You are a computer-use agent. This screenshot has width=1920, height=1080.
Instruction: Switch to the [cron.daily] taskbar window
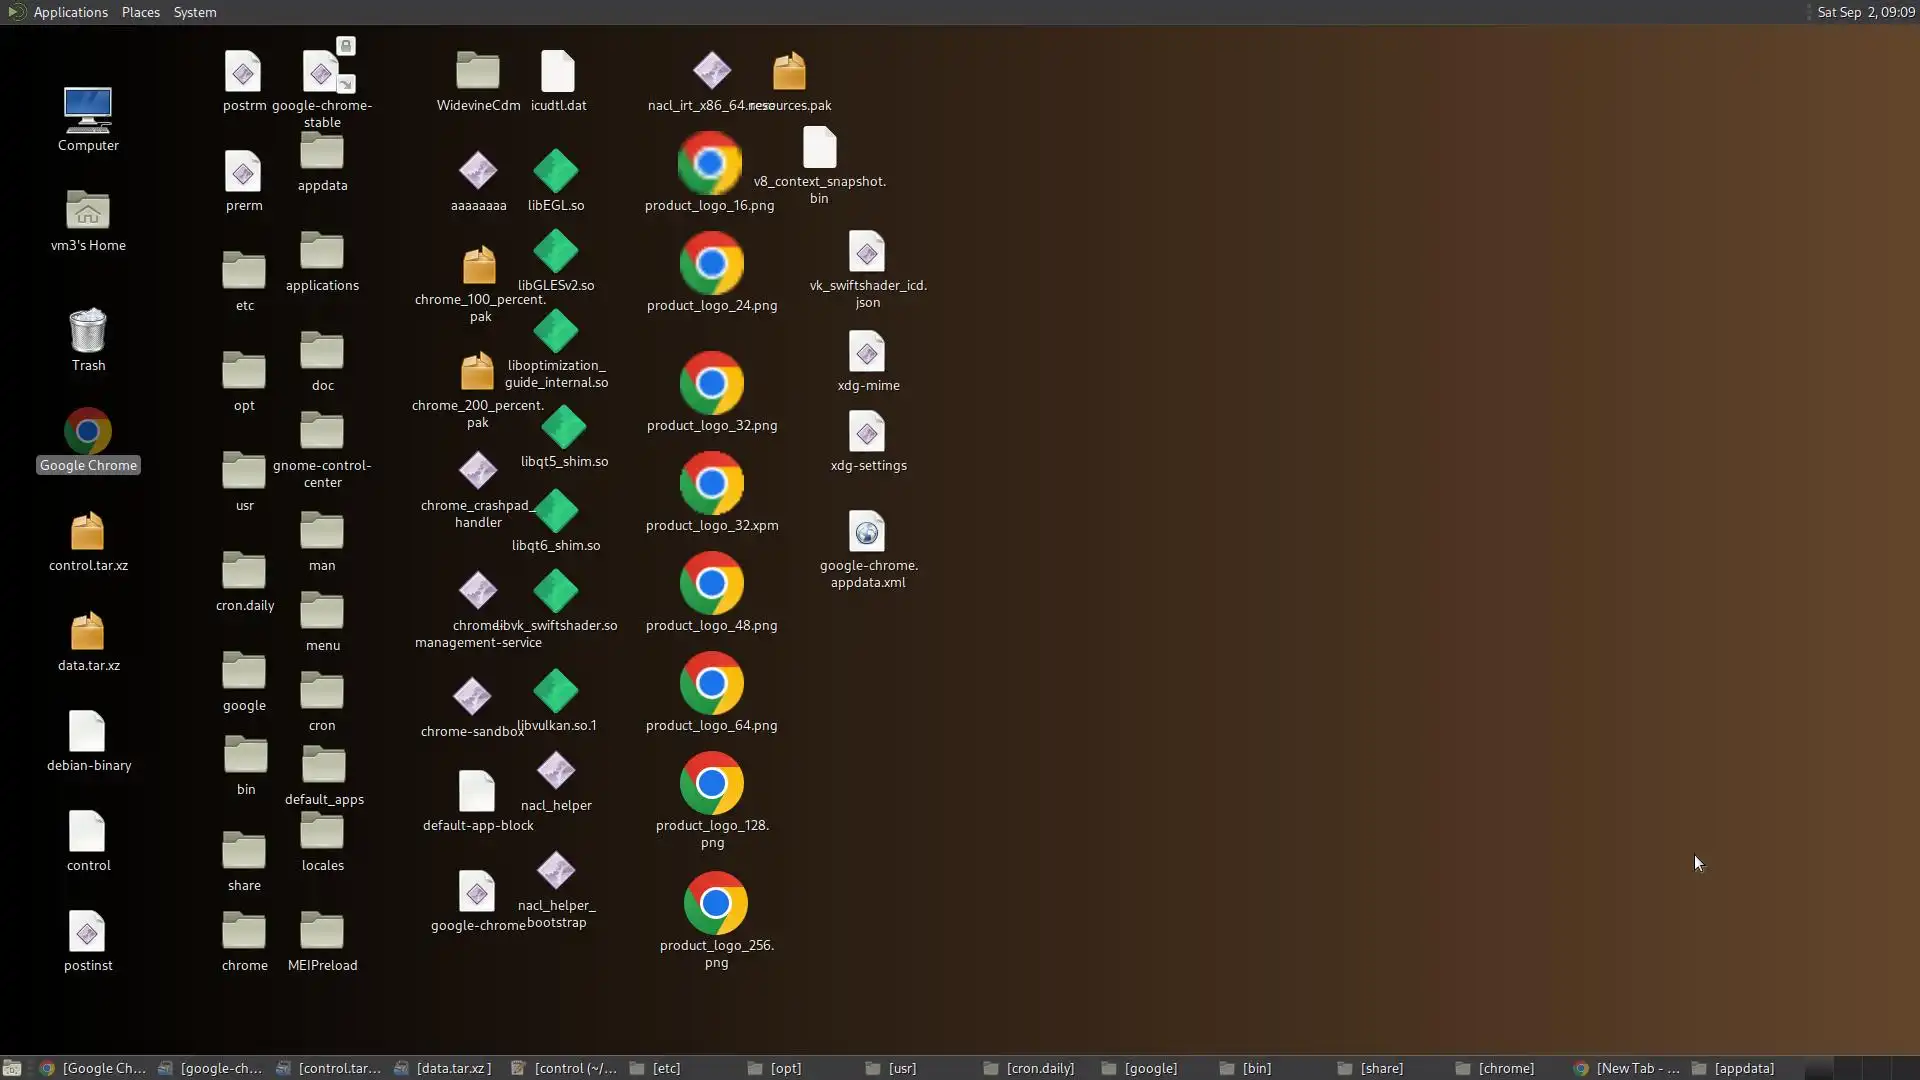pyautogui.click(x=1030, y=1068)
